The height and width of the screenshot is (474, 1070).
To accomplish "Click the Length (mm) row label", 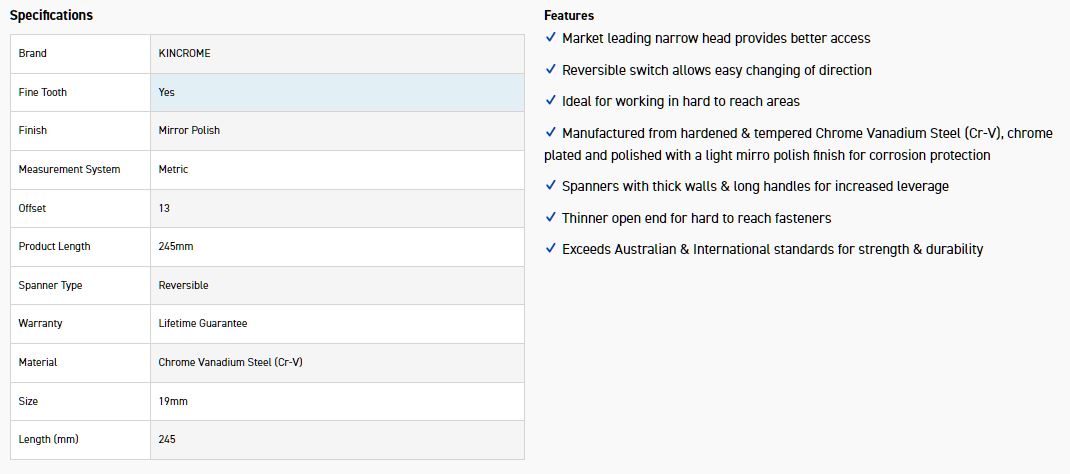I will coord(48,439).
